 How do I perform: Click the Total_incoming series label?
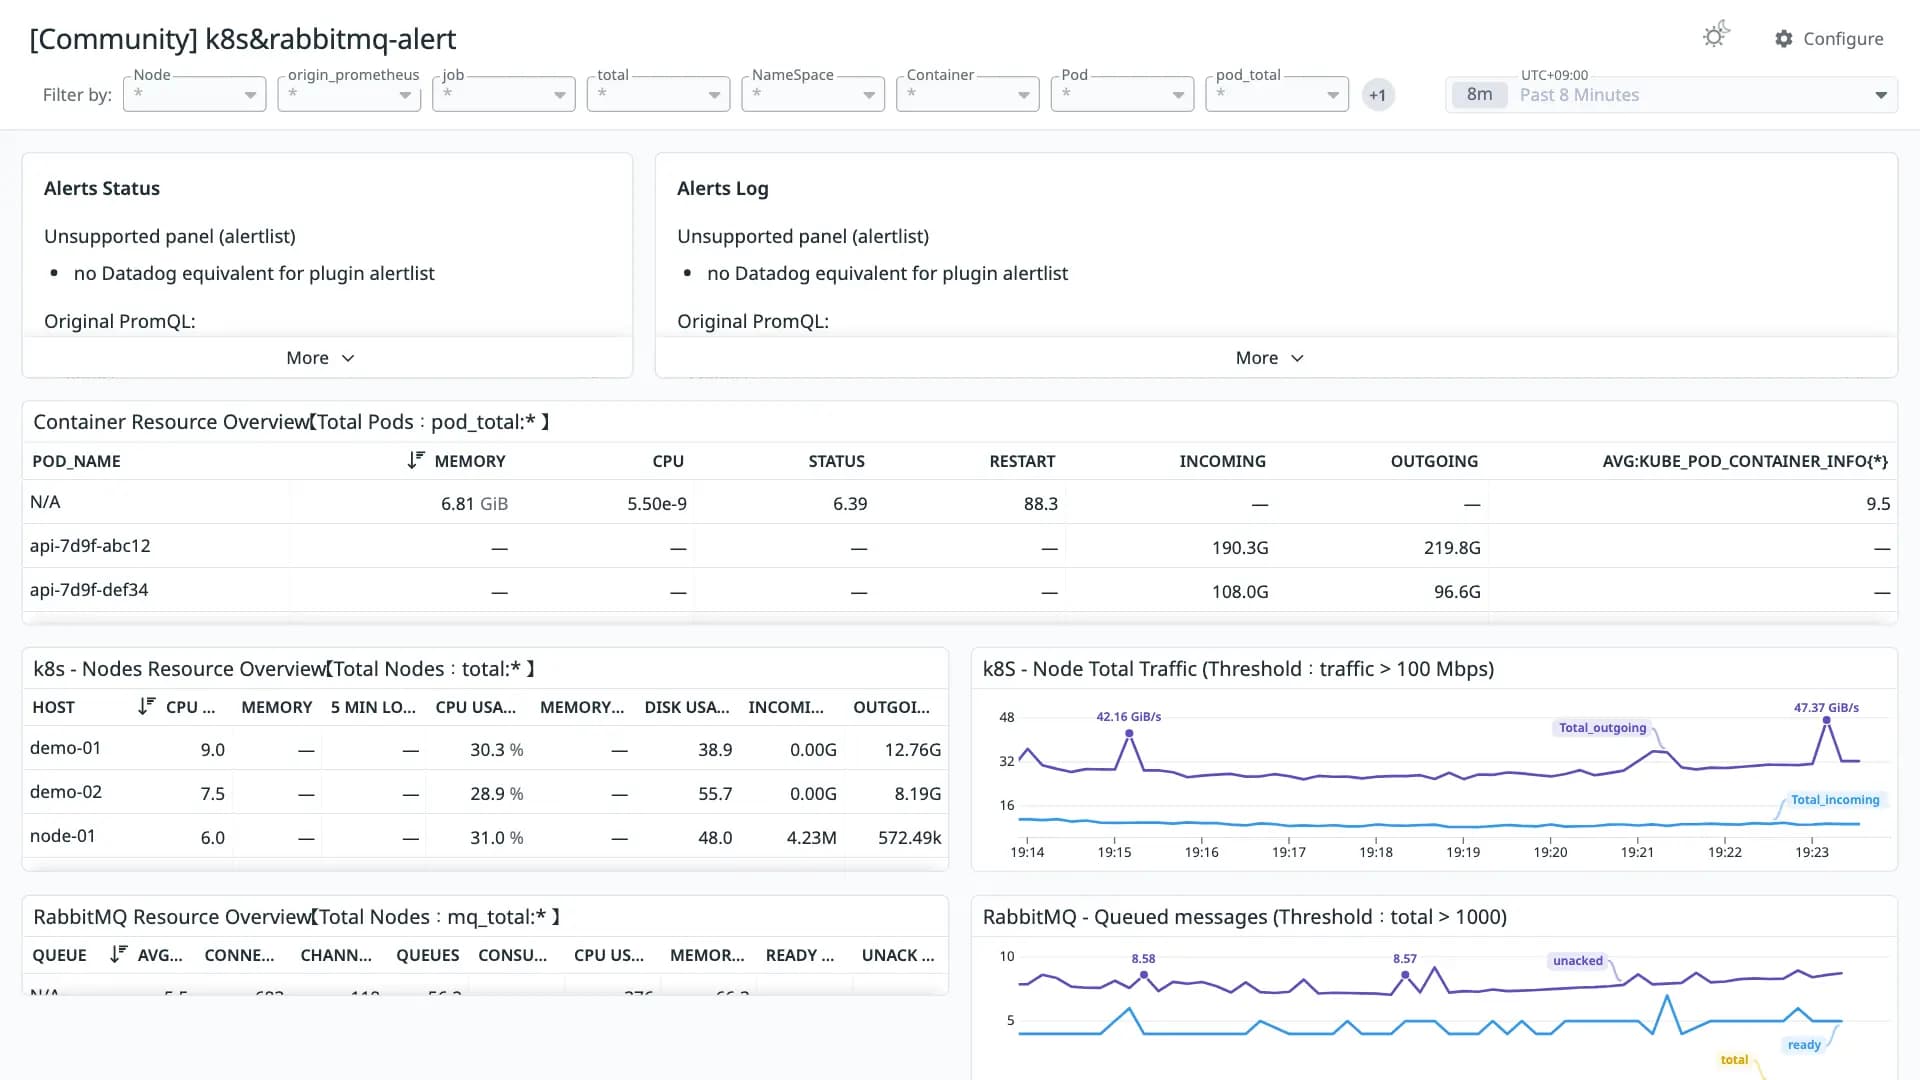pyautogui.click(x=1835, y=800)
